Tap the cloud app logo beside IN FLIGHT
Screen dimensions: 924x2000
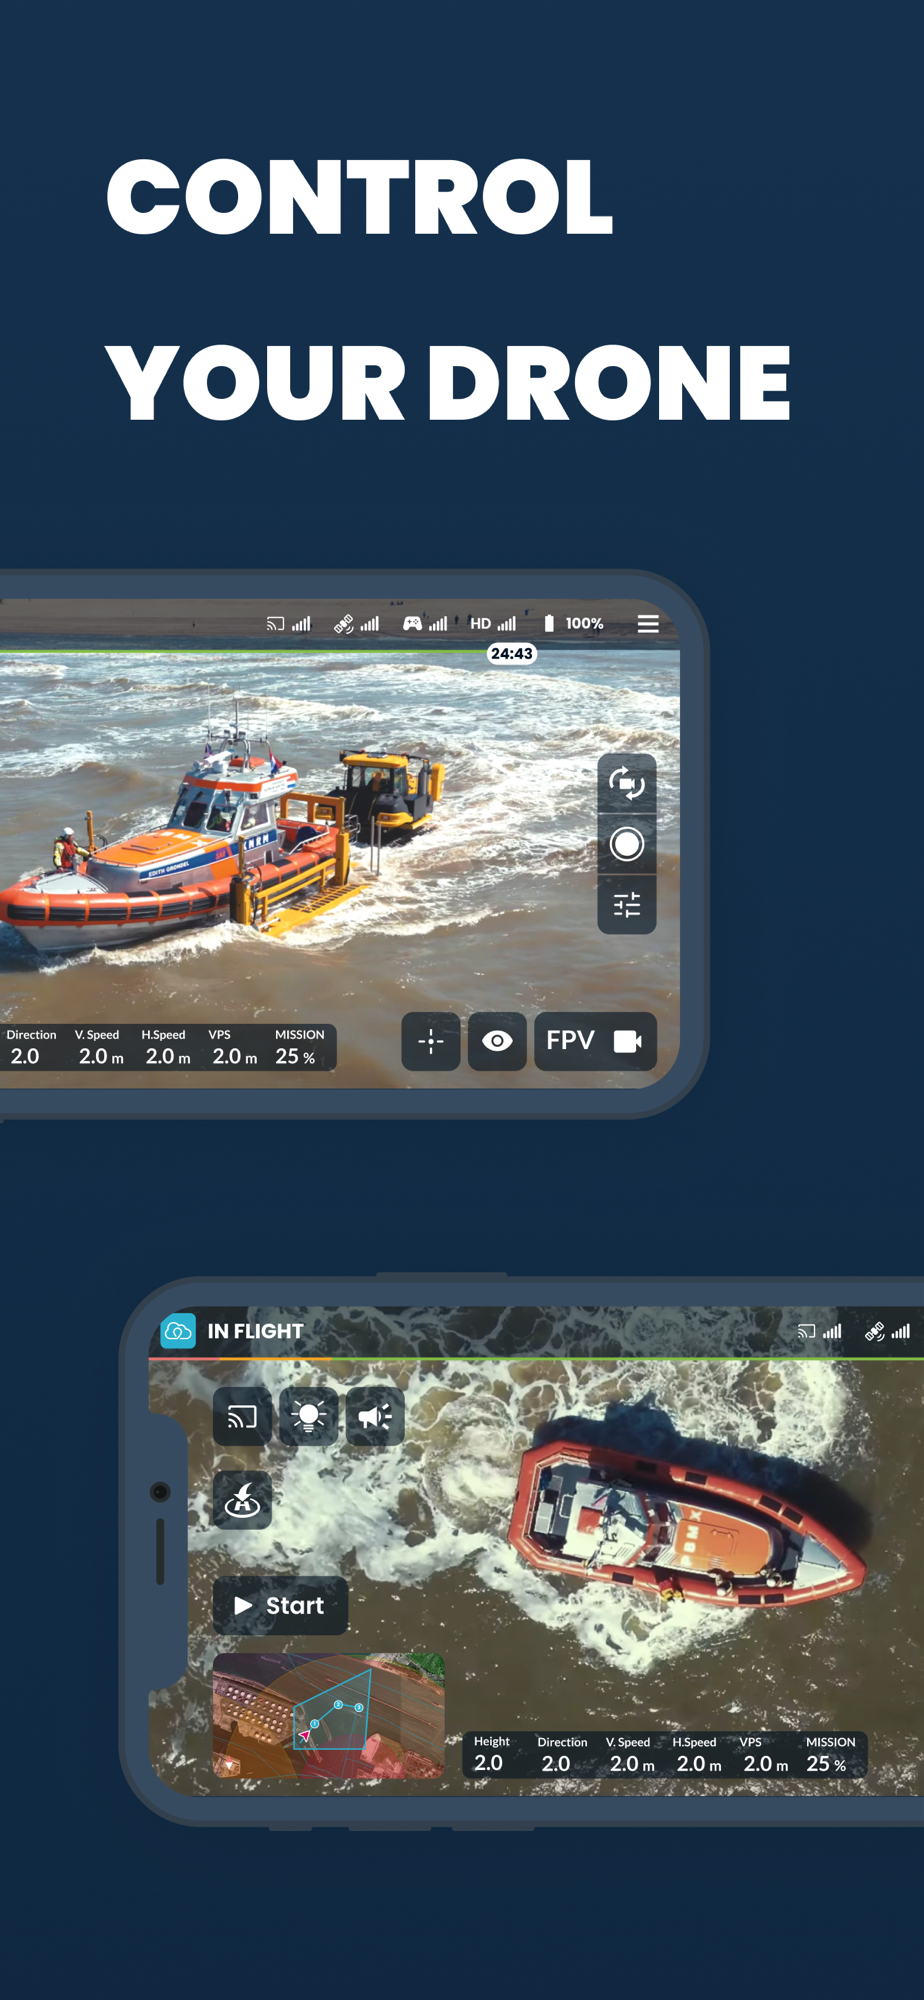178,1331
